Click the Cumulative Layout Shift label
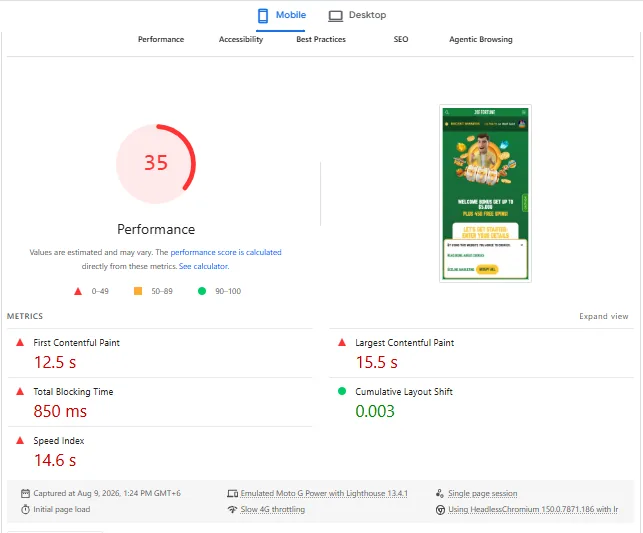Viewport: 643px width, 533px height. pyautogui.click(x=404, y=392)
